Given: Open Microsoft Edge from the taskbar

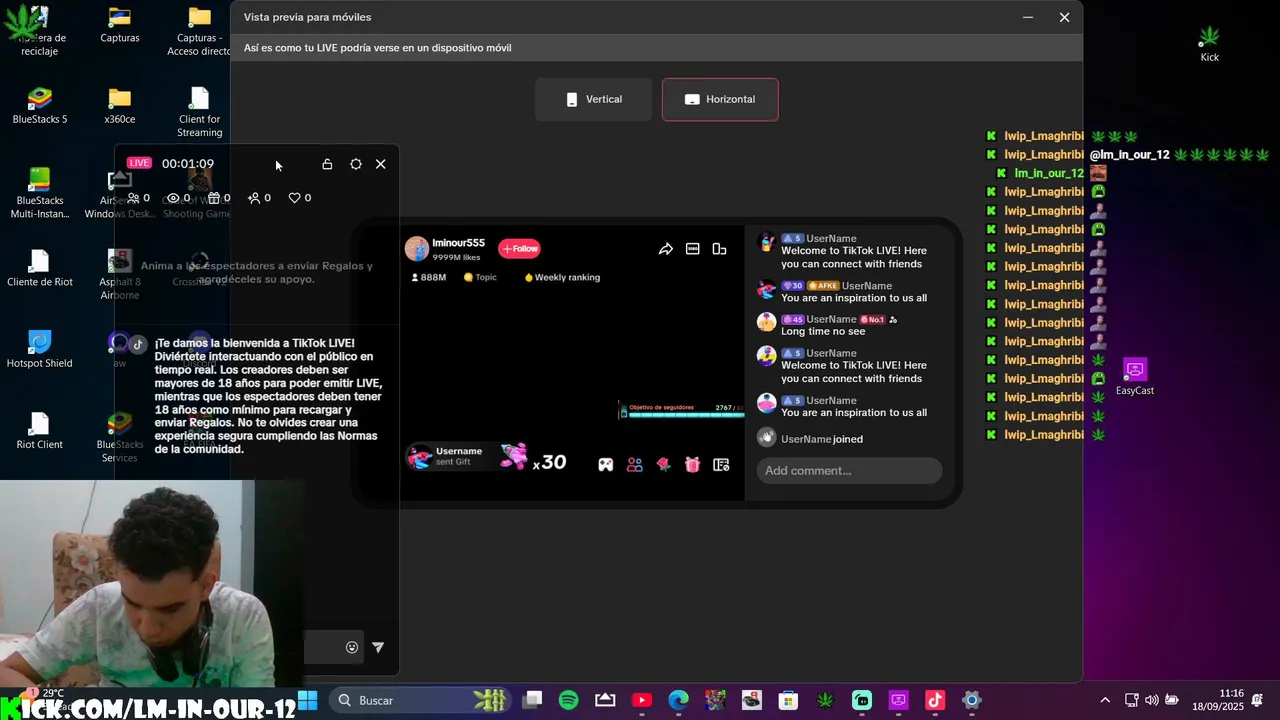Looking at the screenshot, I should [679, 700].
